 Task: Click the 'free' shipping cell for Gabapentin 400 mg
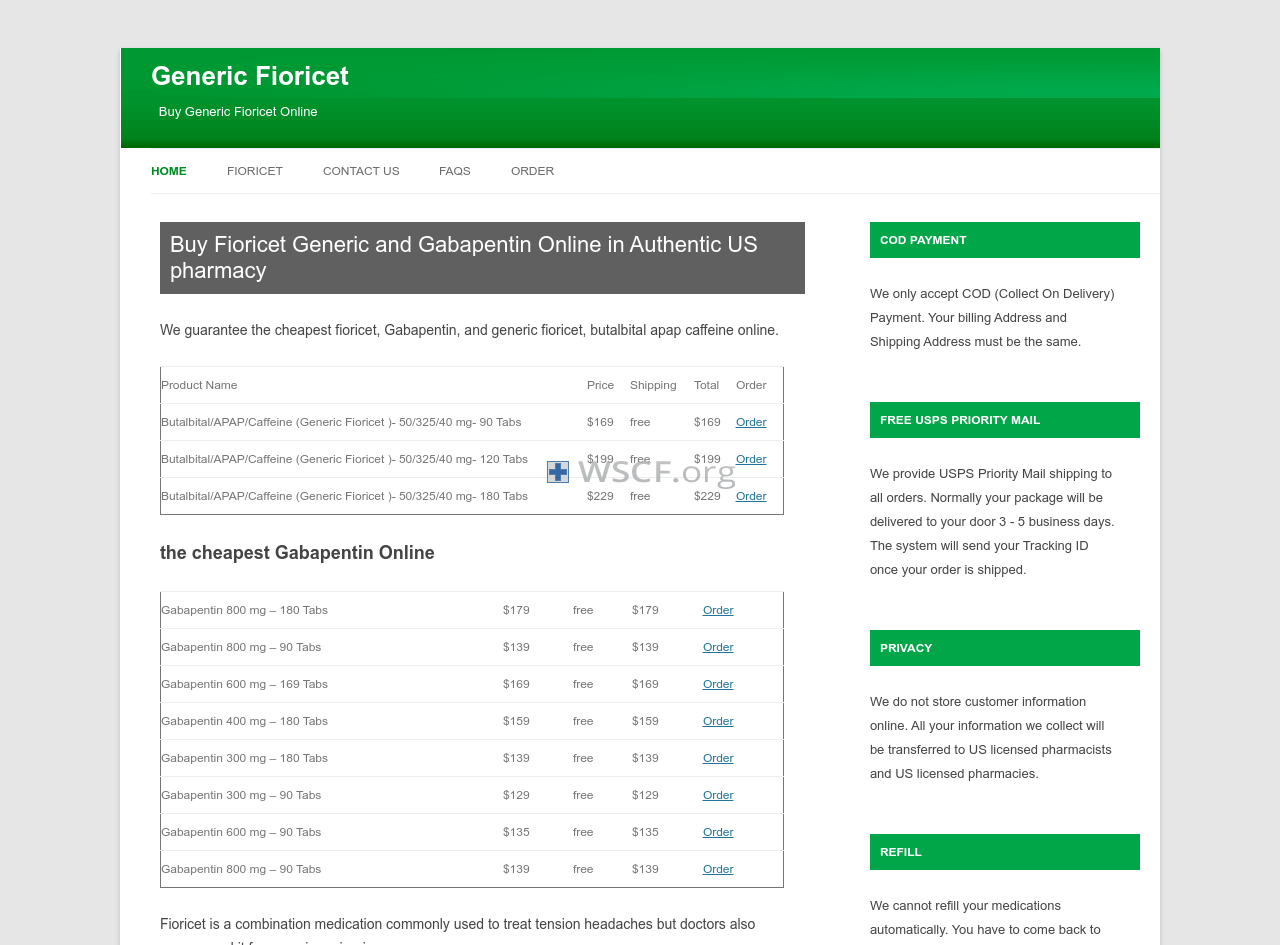click(x=583, y=721)
